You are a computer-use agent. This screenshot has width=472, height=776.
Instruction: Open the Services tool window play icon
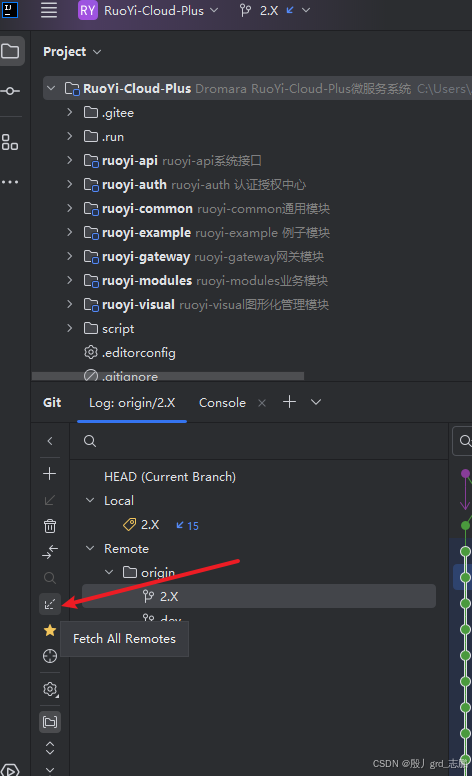pyautogui.click(x=10, y=770)
